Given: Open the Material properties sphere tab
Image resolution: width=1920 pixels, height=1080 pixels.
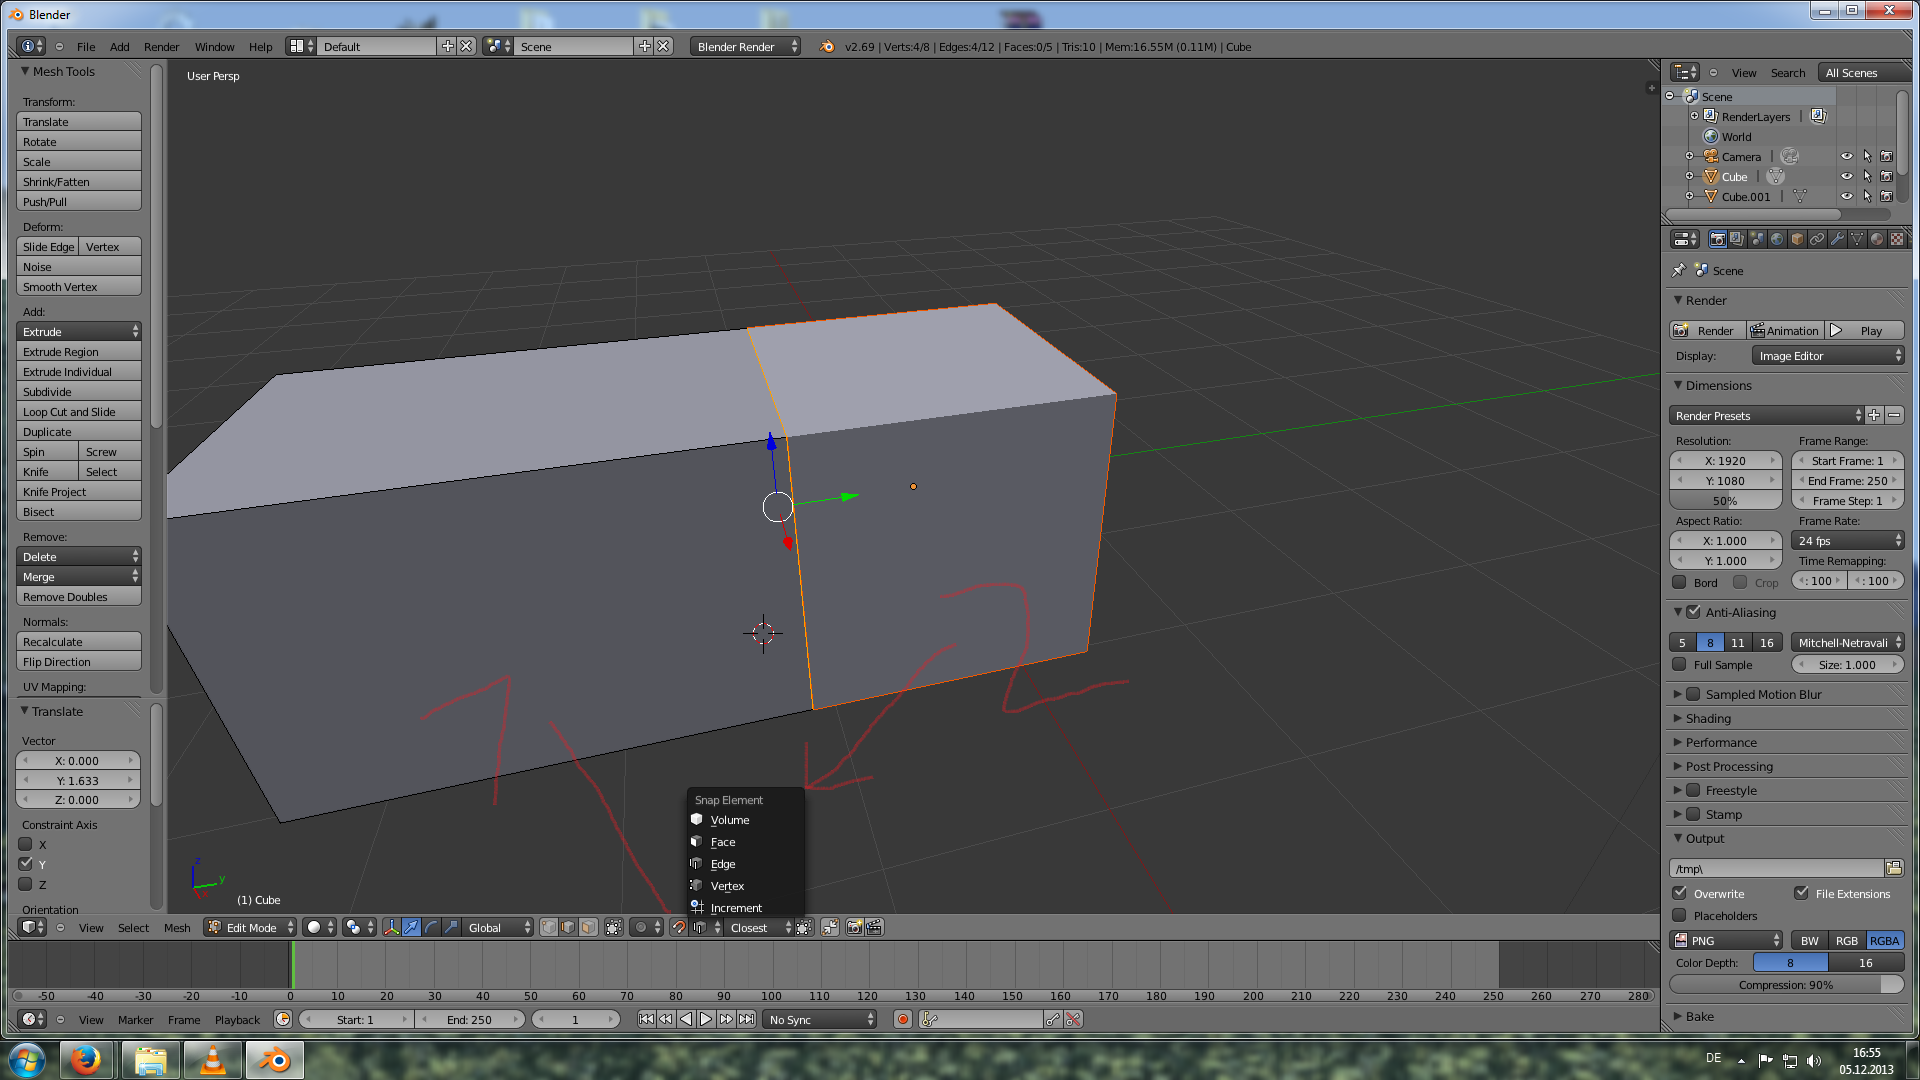Looking at the screenshot, I should (x=1877, y=239).
